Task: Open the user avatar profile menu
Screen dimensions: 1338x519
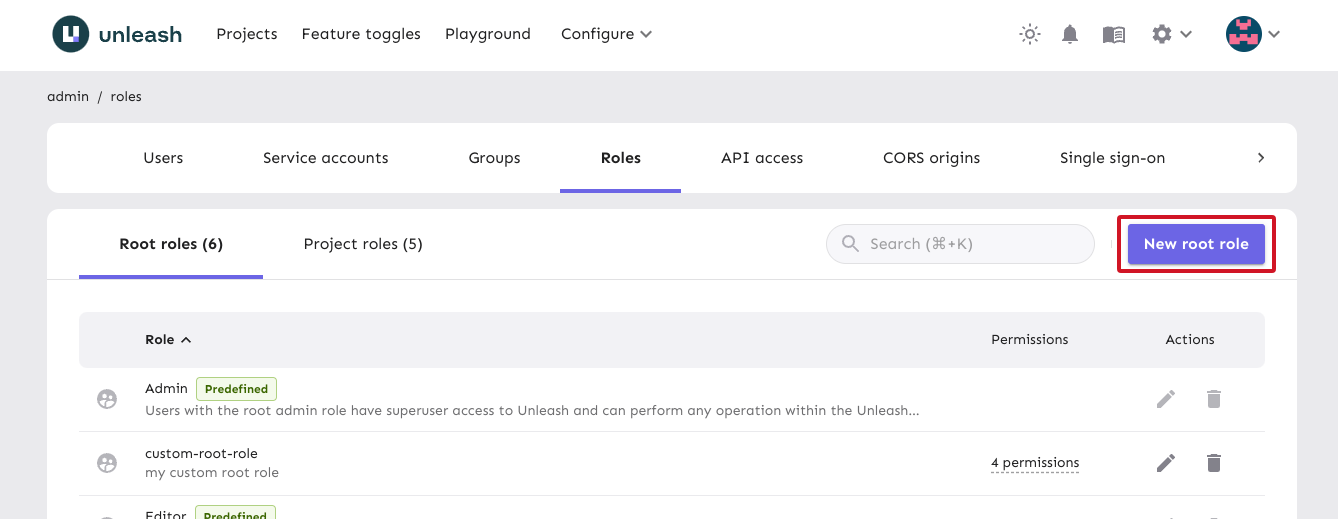Action: tap(1253, 34)
